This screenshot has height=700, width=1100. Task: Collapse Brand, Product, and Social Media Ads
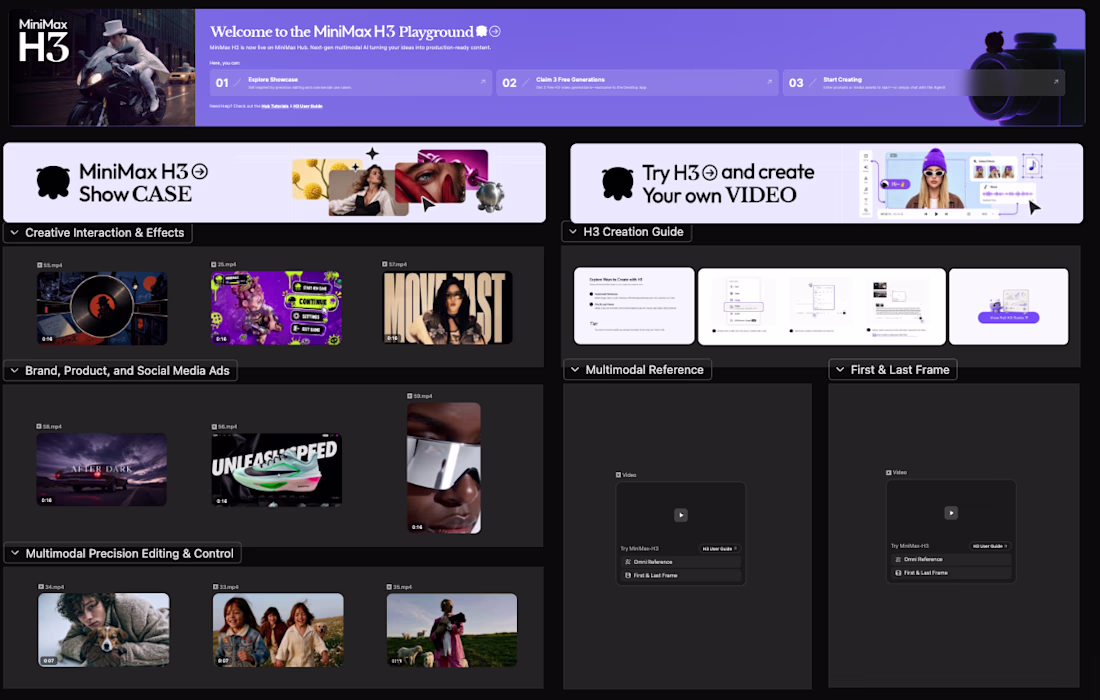(14, 370)
